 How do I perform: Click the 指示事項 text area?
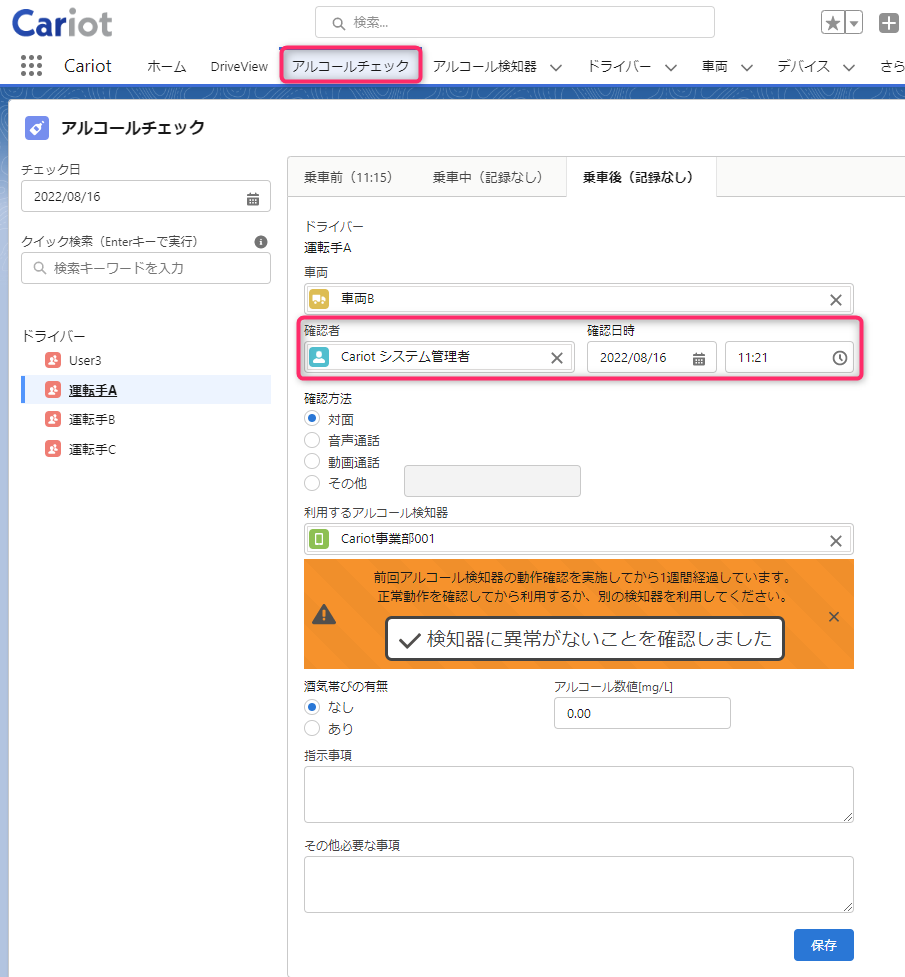(x=578, y=794)
